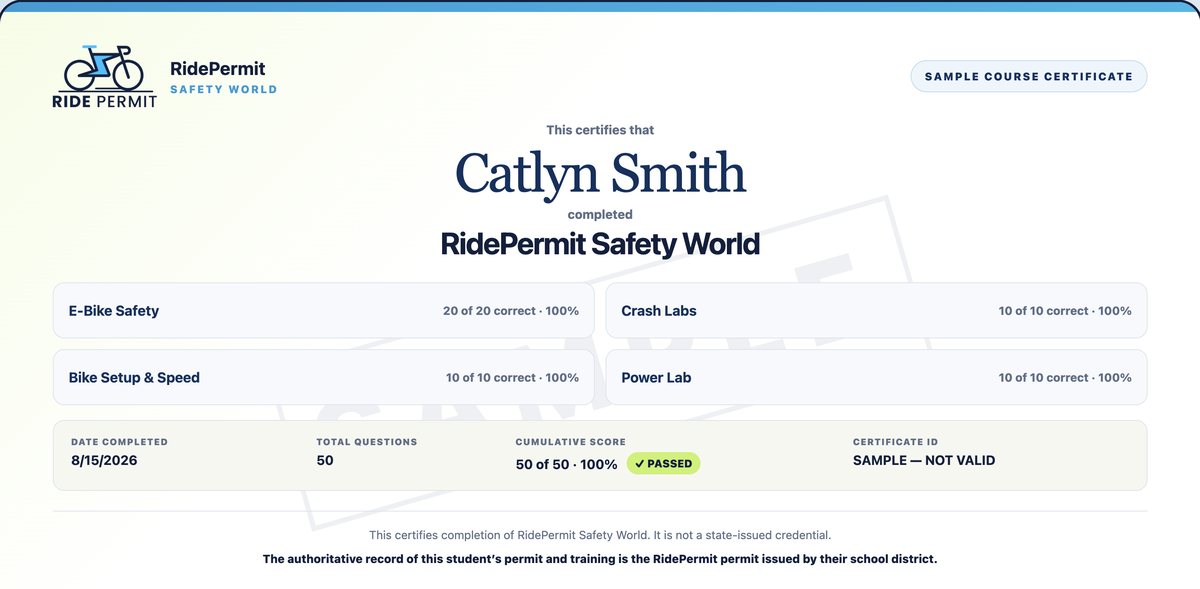
Task: Open the Bike Setup & Speed card
Action: pyautogui.click(x=323, y=377)
